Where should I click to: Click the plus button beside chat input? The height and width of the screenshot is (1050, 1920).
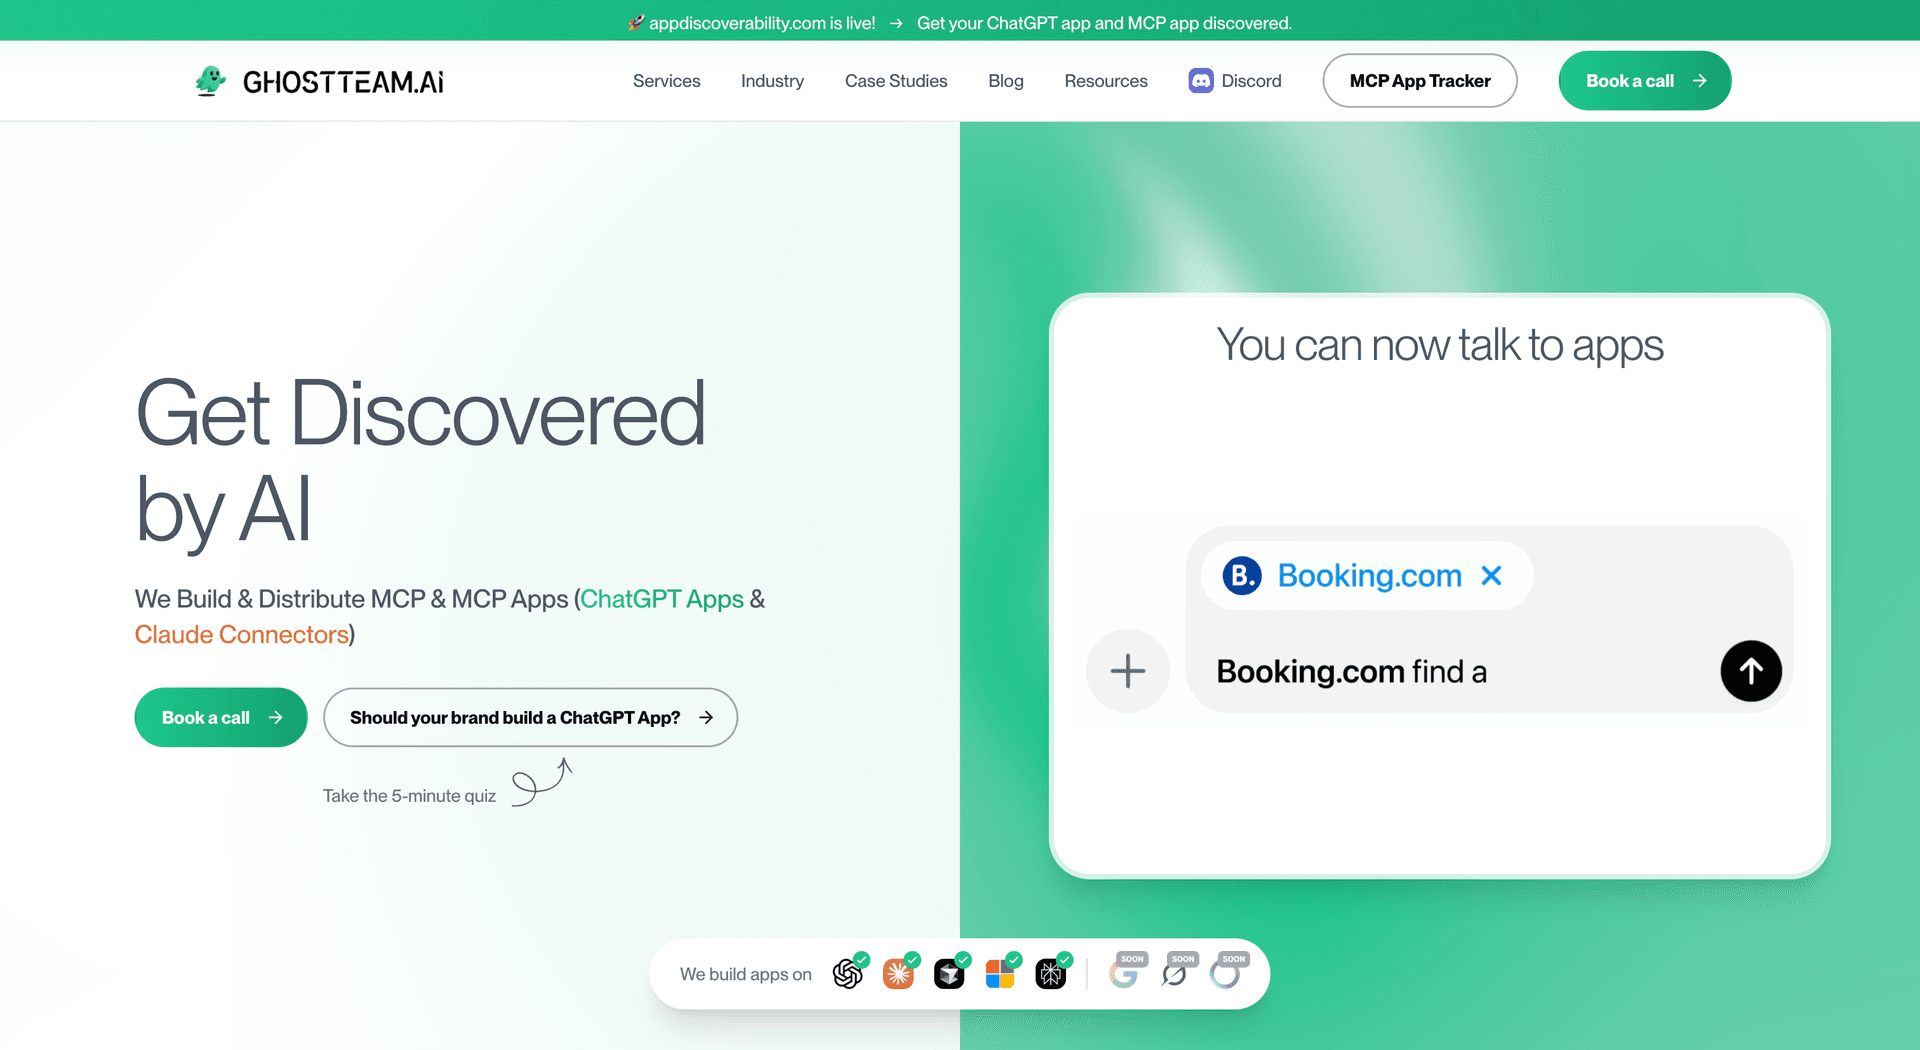(1128, 671)
